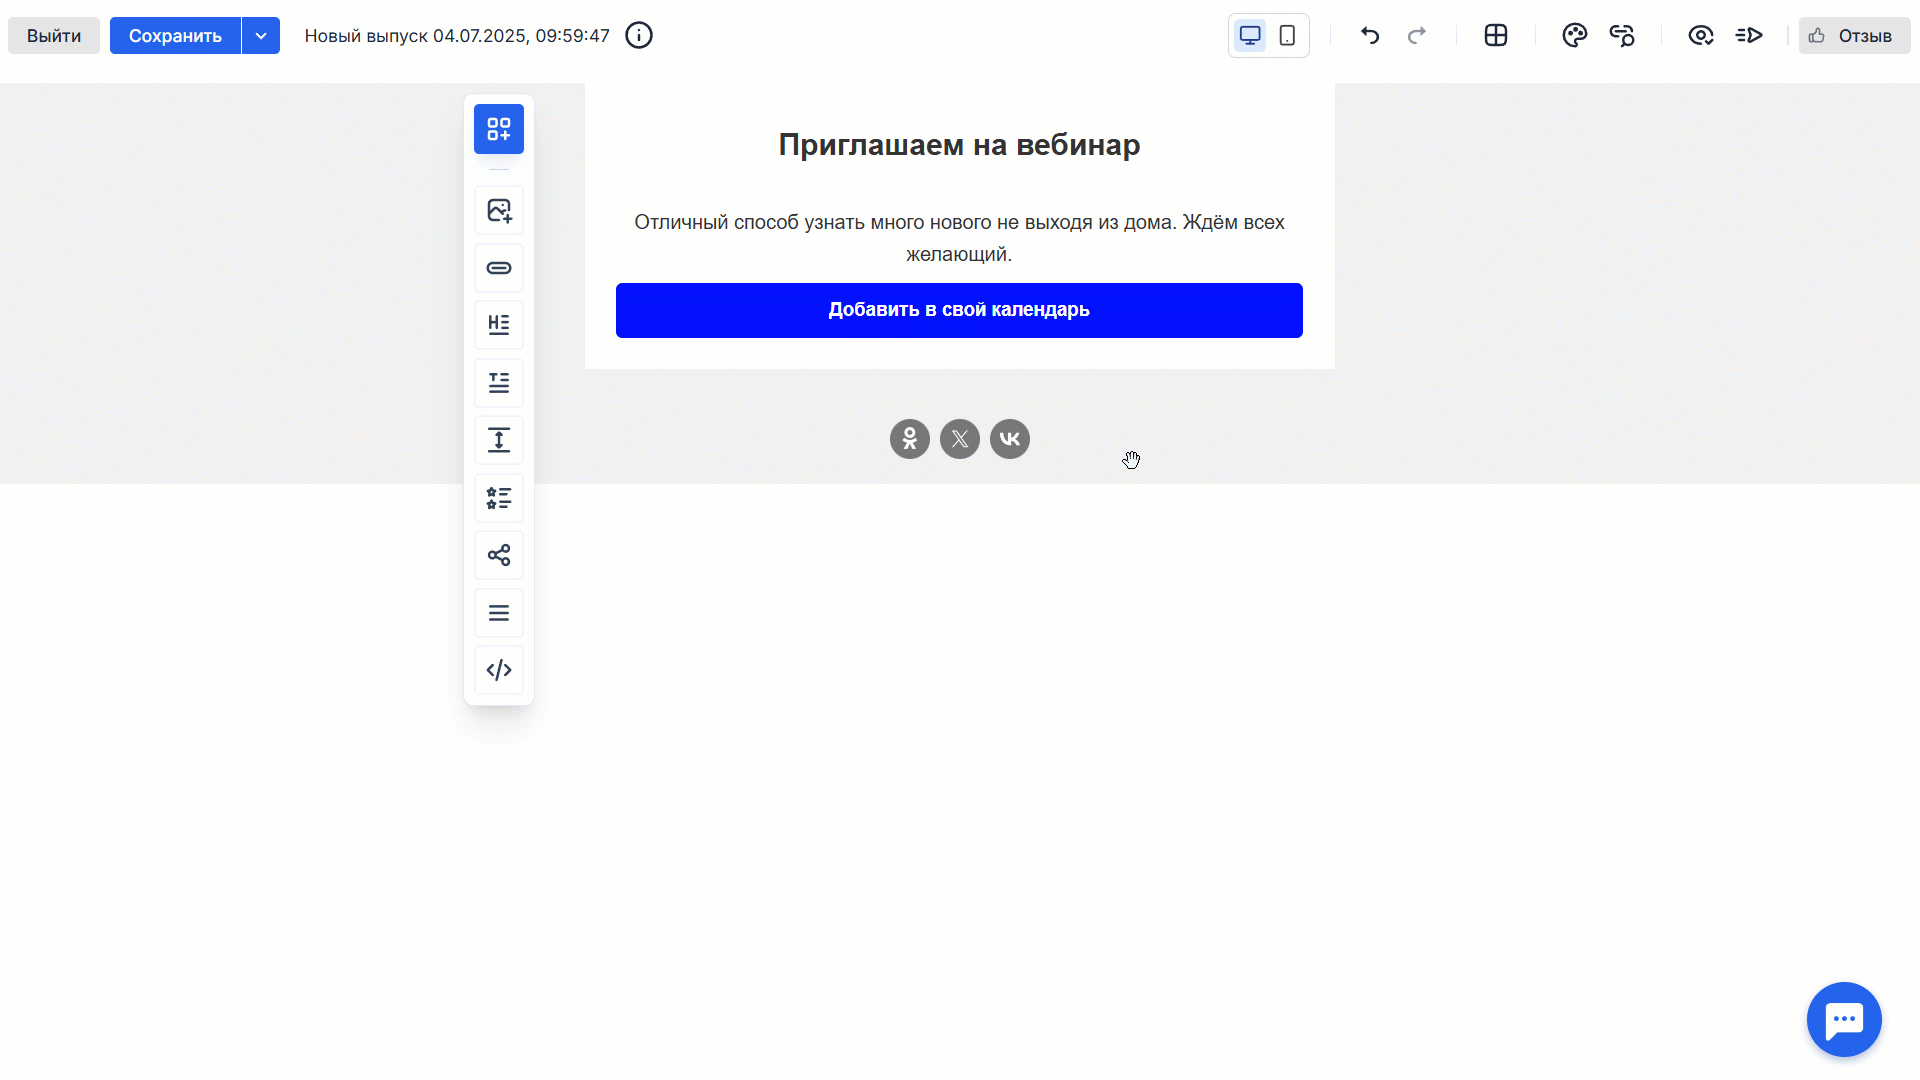Run the link checker tool
Viewport: 1920px width, 1080px height.
pos(1622,35)
